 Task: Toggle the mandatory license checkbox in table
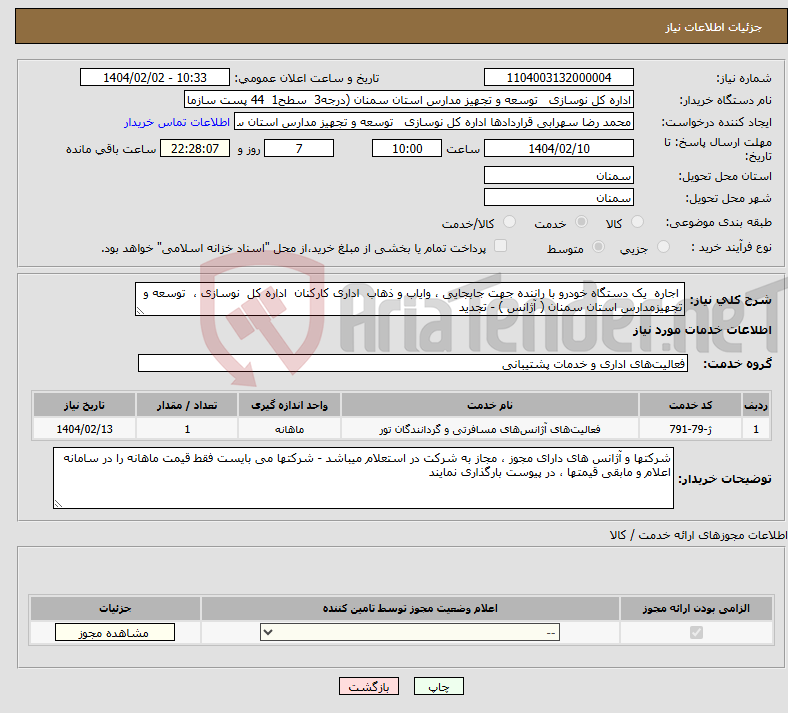click(696, 632)
